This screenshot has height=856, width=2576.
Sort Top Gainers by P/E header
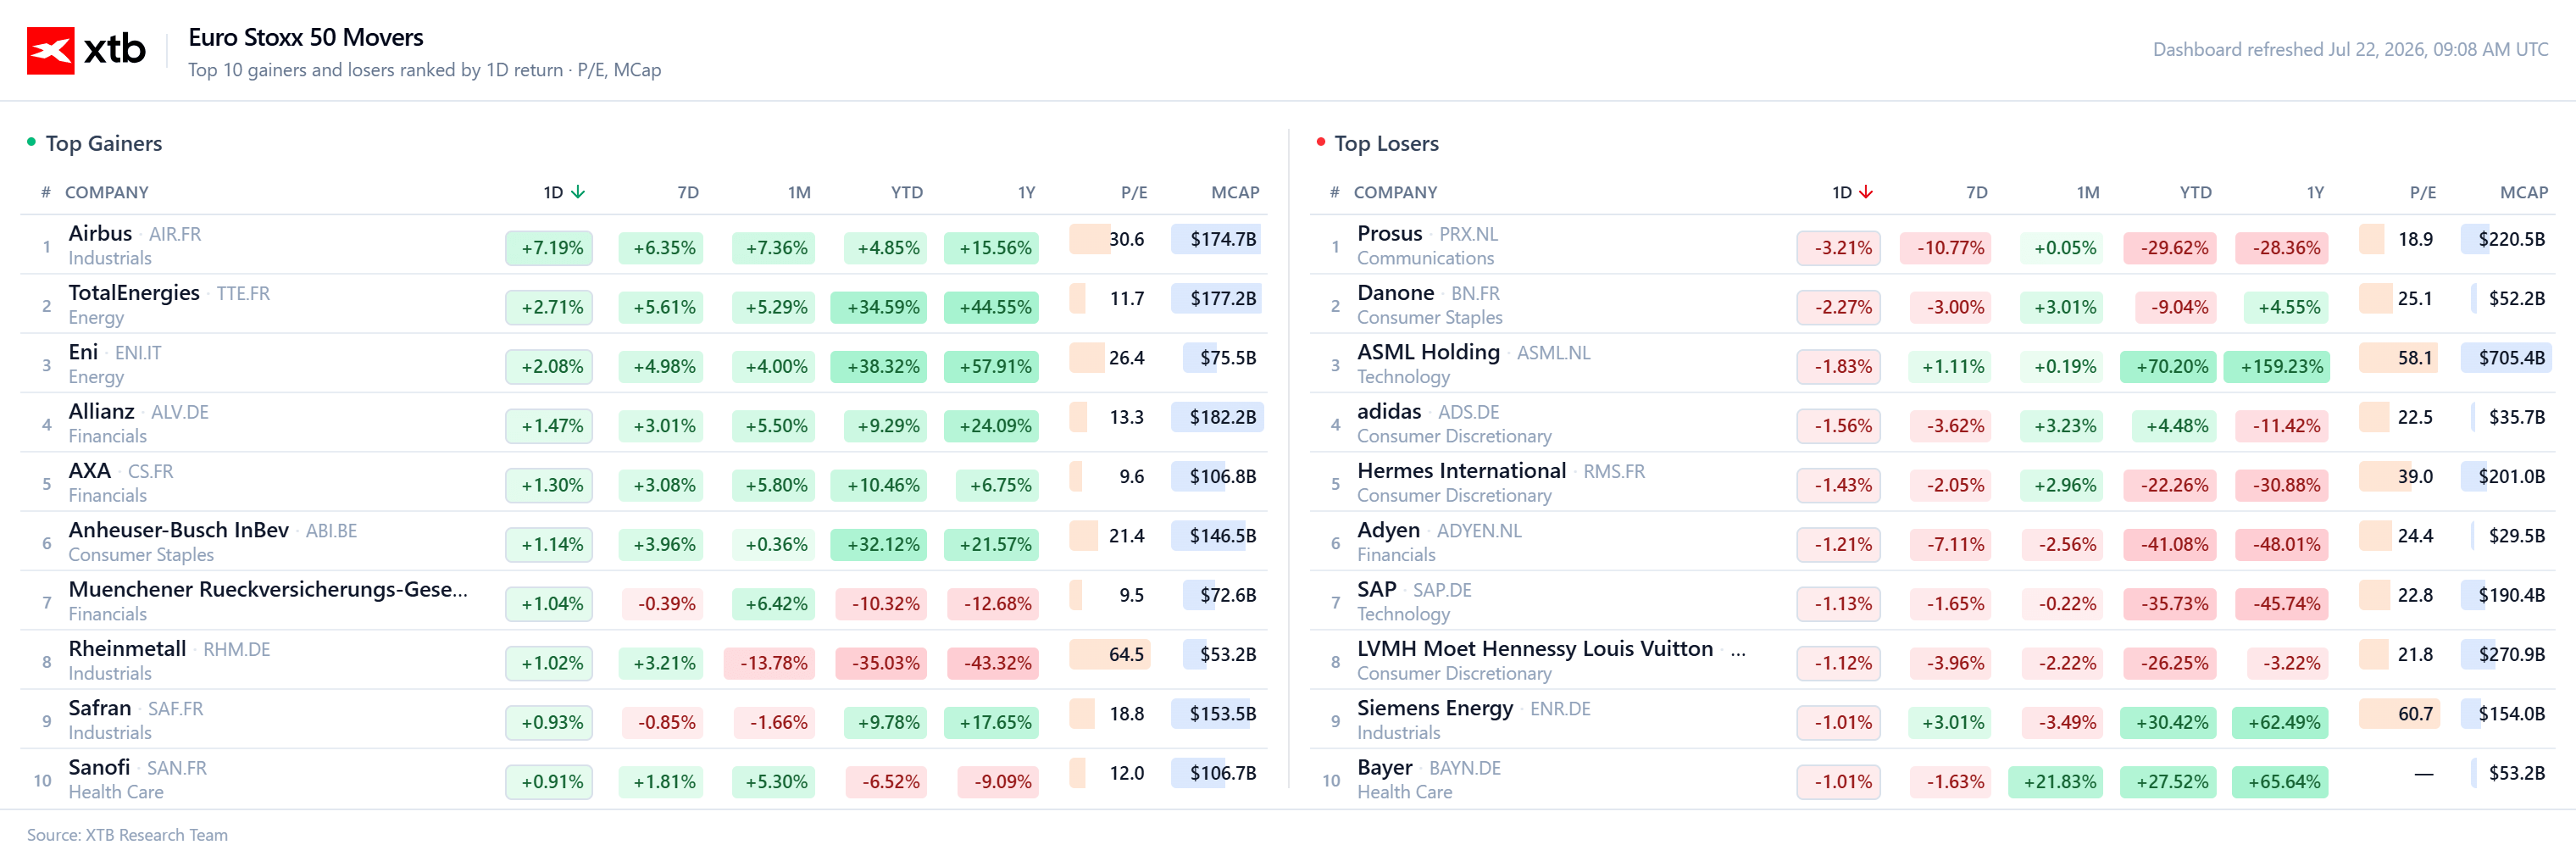[x=1134, y=192]
